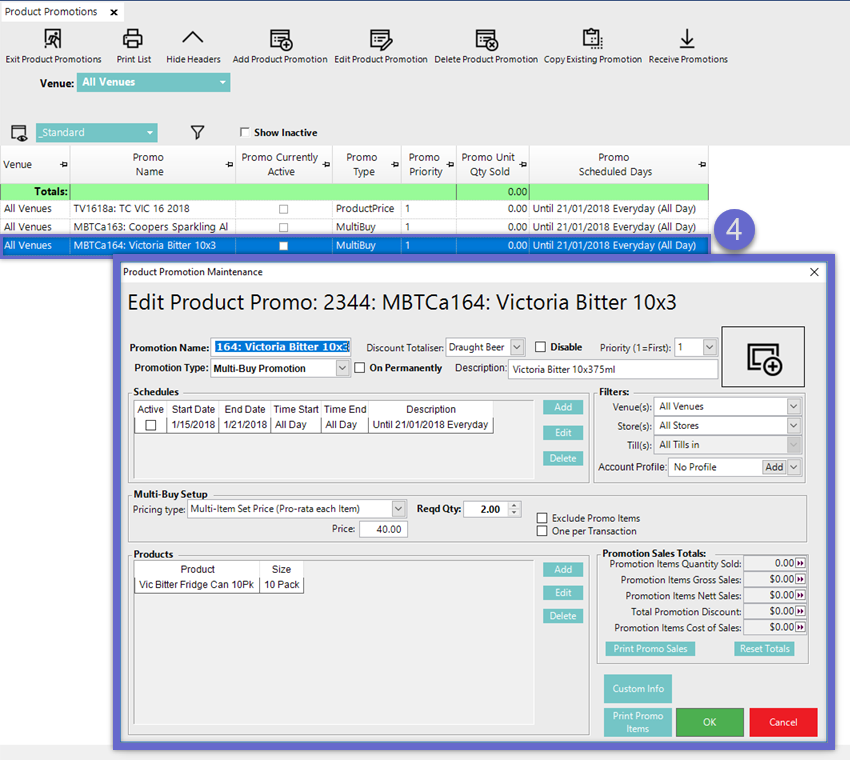Collapse headers with the Hide Headers chevron

tap(192, 38)
